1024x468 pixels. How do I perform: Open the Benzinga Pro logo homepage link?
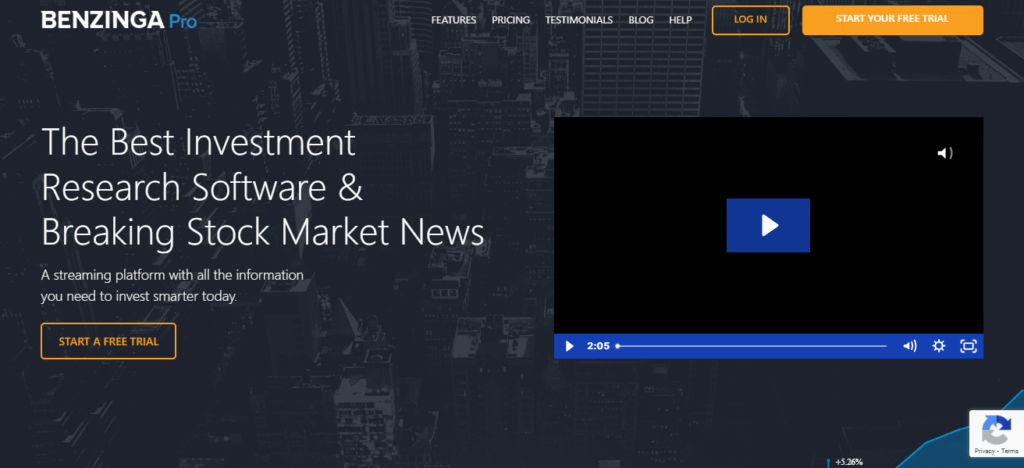click(x=119, y=20)
